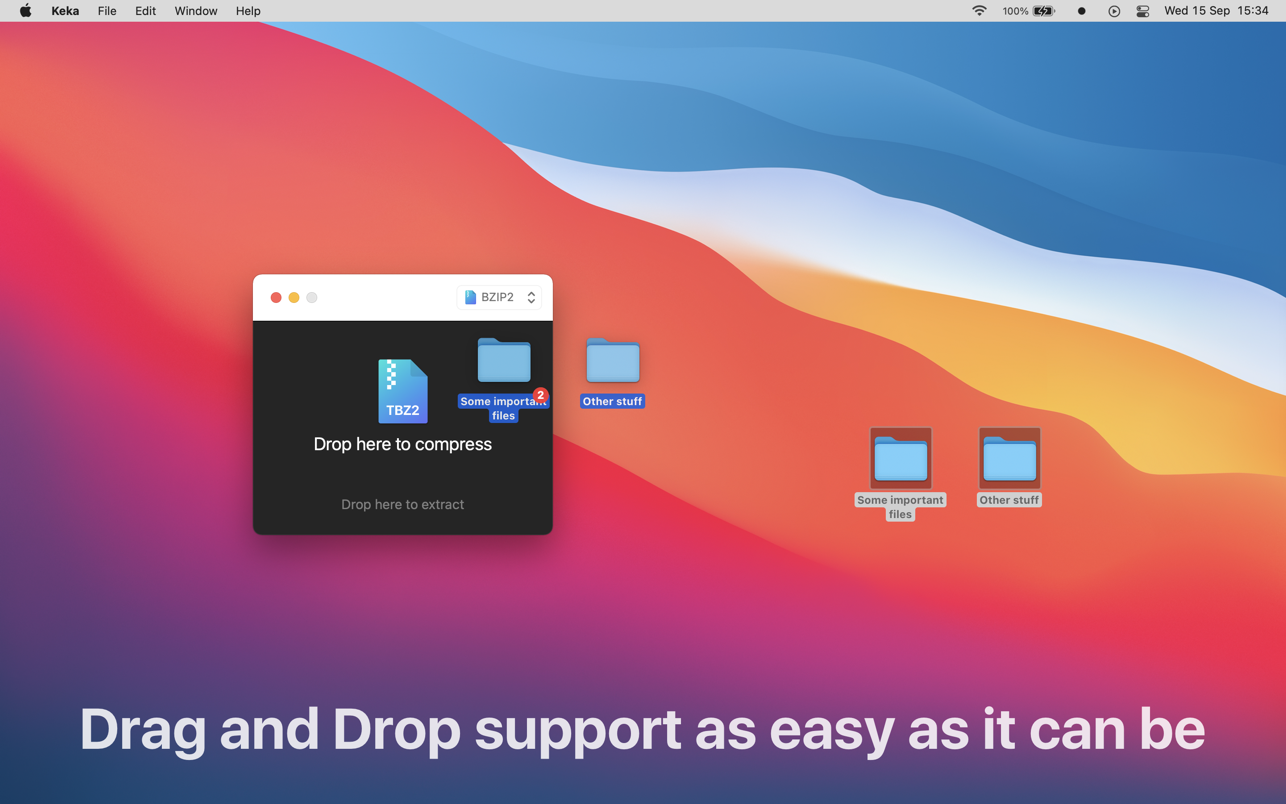Click the 'Drop here to extract' area
The image size is (1286, 804).
[x=402, y=504]
